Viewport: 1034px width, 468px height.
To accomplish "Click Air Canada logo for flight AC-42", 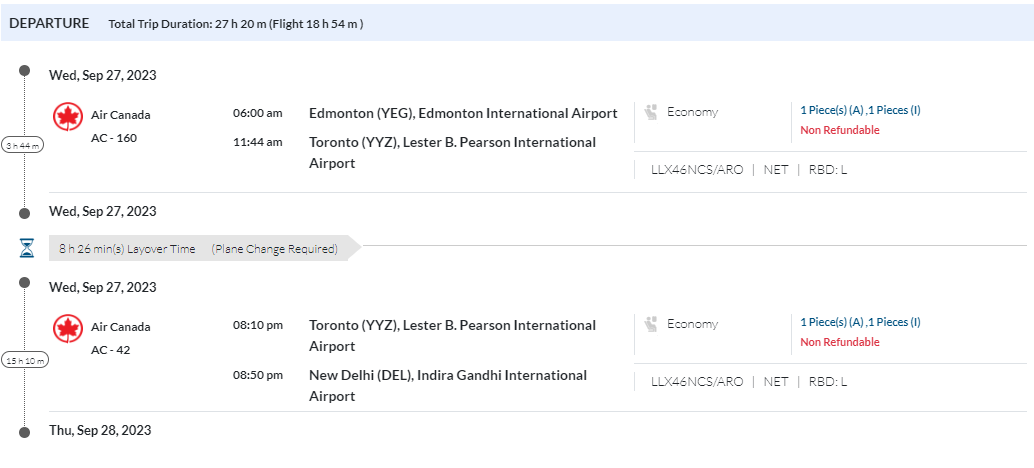I will 67,329.
